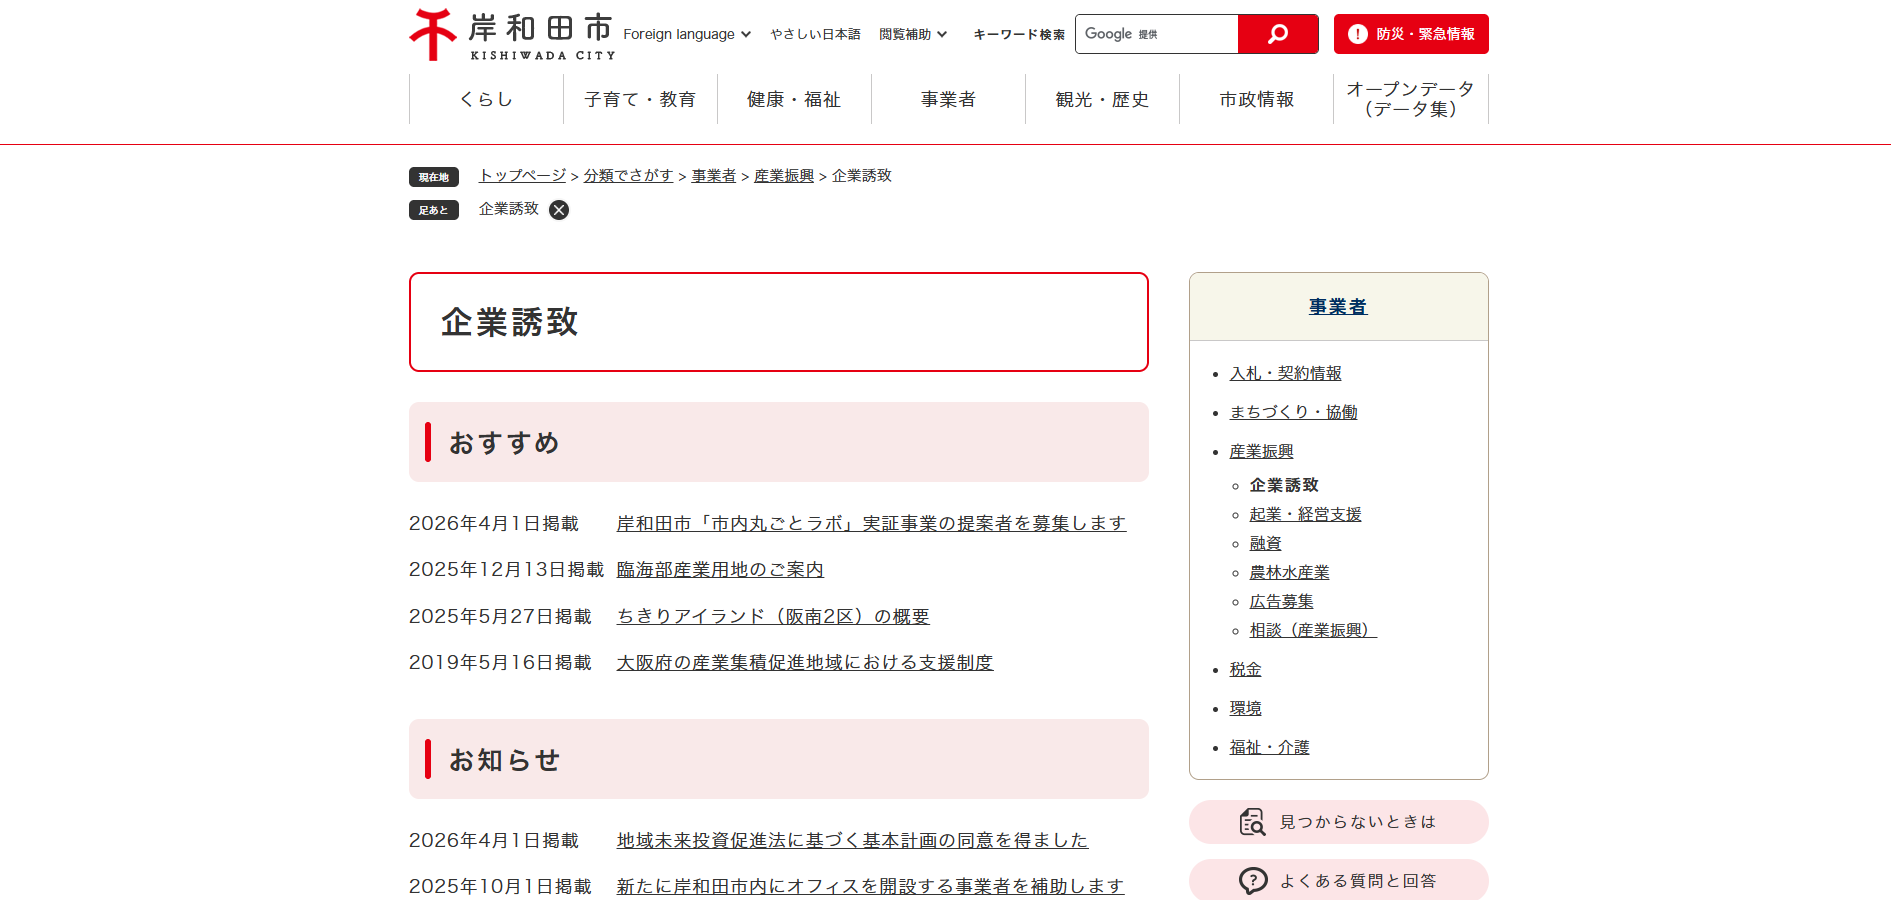The image size is (1891, 900).
Task: Open 福祉・介護 sidebar link
Action: pyautogui.click(x=1270, y=747)
